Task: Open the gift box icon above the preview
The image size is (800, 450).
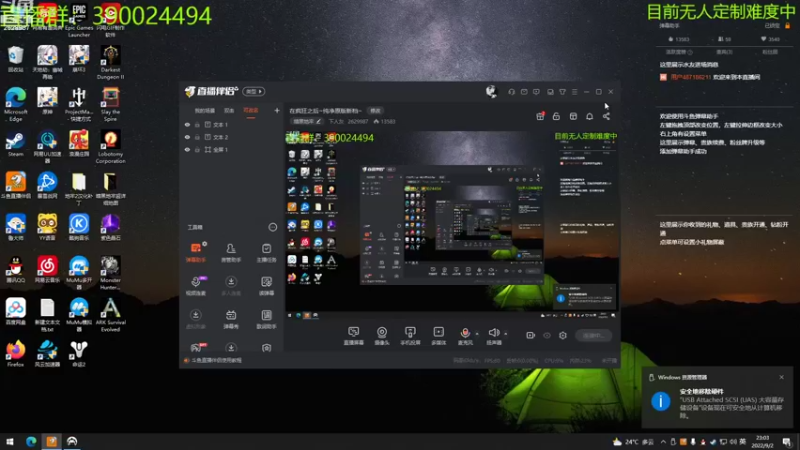Action: point(540,116)
